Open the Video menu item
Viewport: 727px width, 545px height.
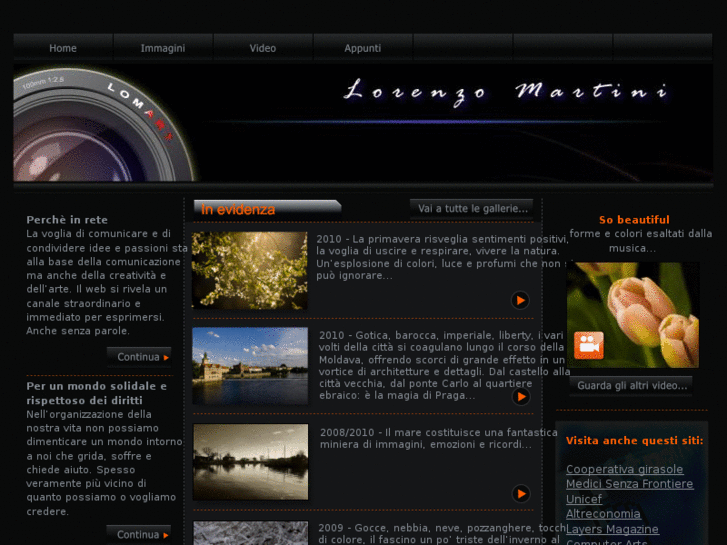pyautogui.click(x=262, y=48)
